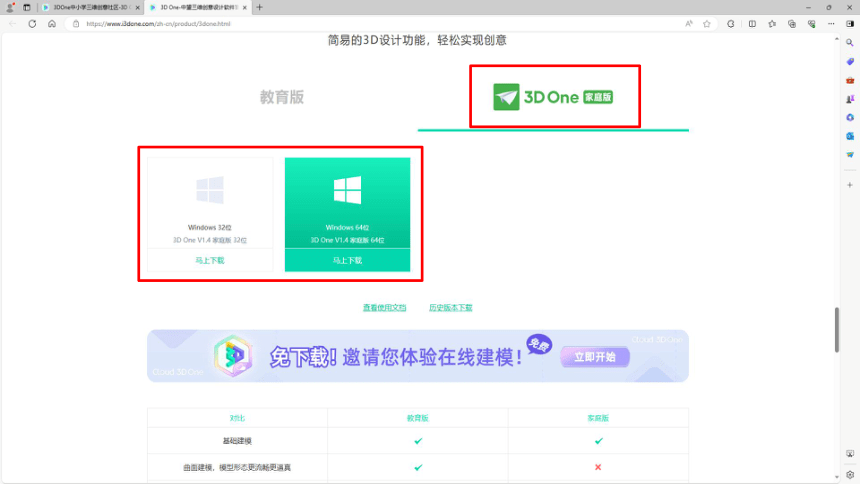Open sidebar Search magnifier icon
The image size is (860, 484).
[x=850, y=43]
